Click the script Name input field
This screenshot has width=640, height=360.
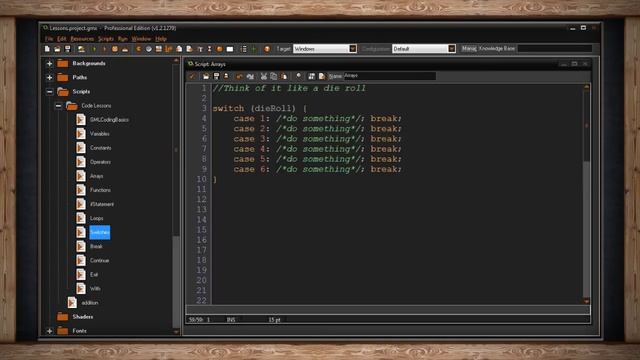pyautogui.click(x=389, y=76)
